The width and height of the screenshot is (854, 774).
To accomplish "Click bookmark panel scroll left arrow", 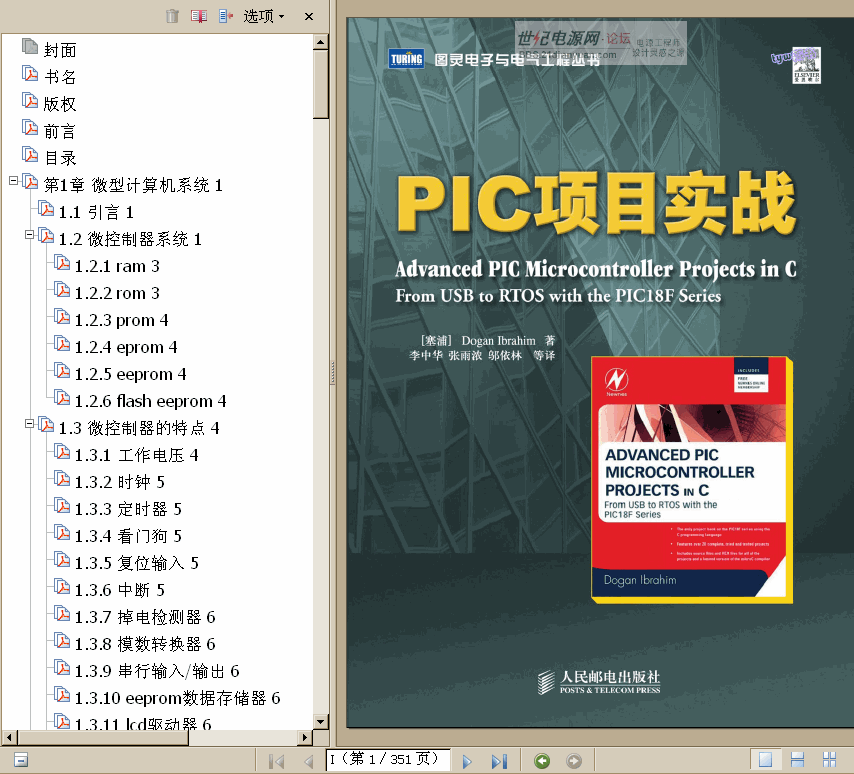I will [9, 738].
